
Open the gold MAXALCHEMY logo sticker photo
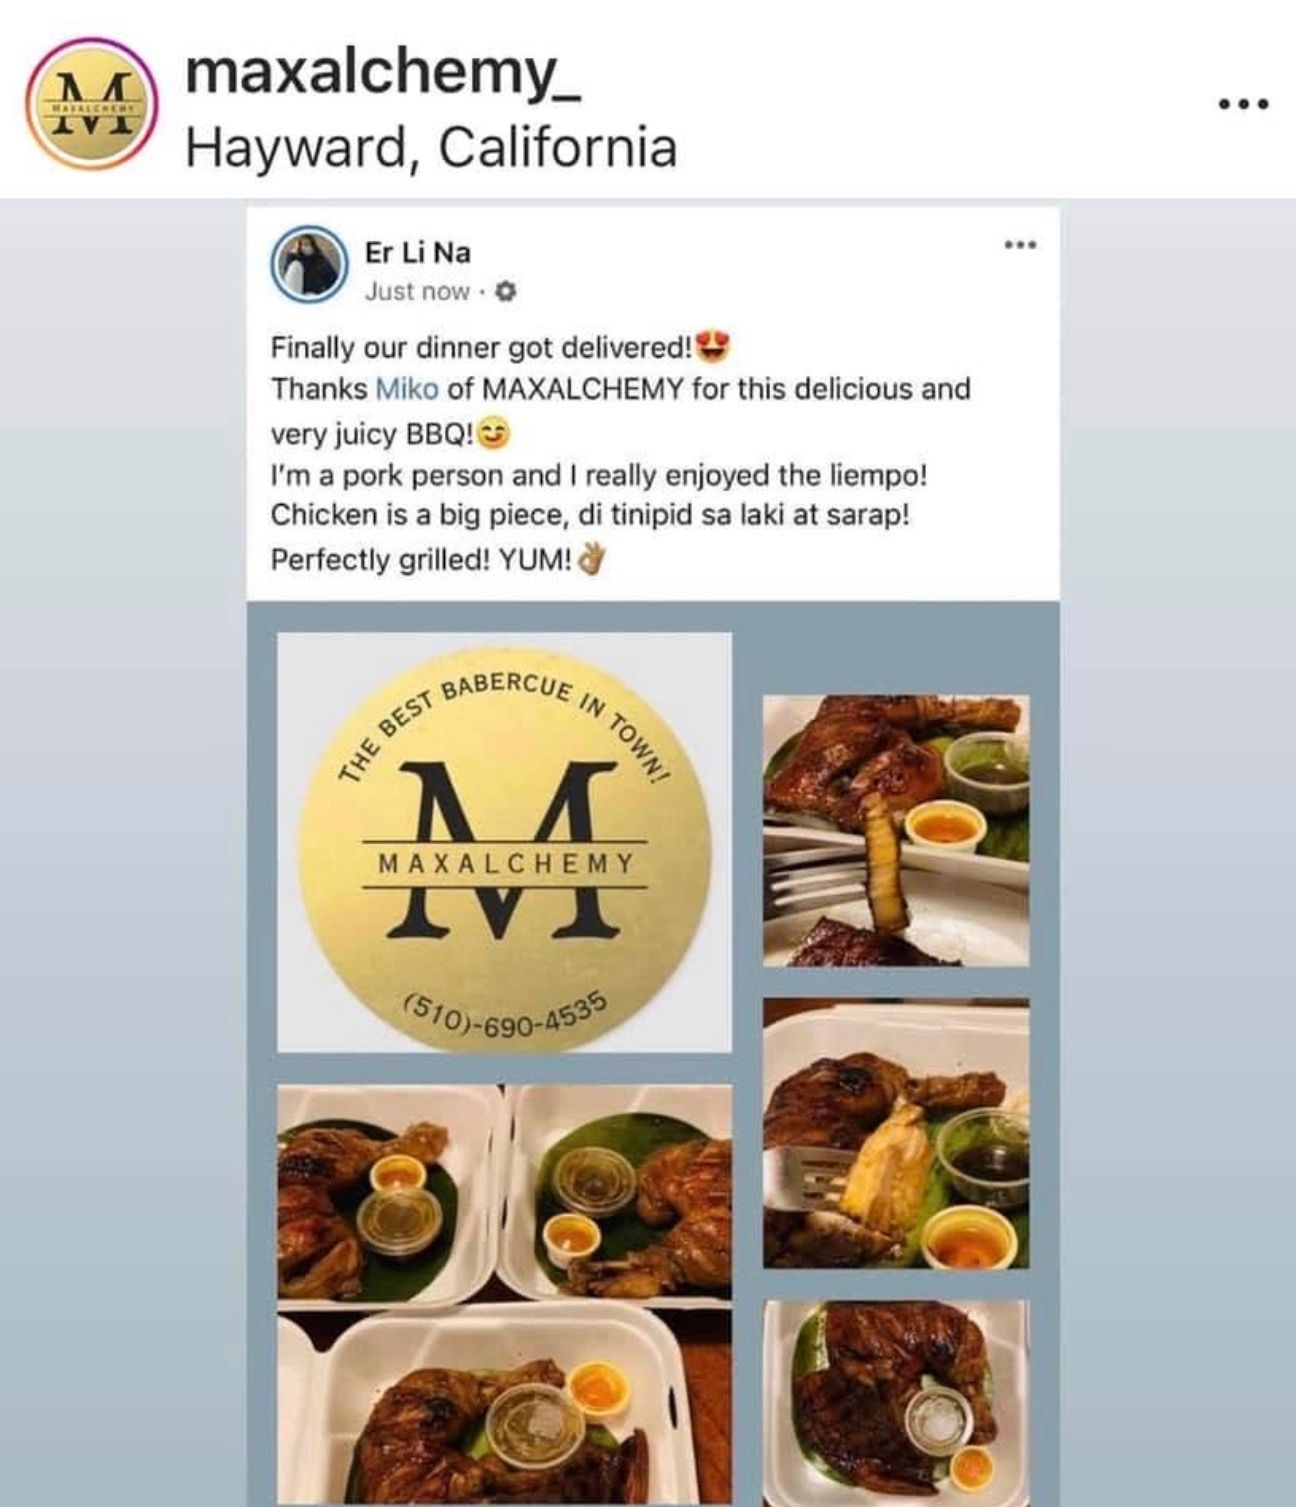[x=504, y=842]
